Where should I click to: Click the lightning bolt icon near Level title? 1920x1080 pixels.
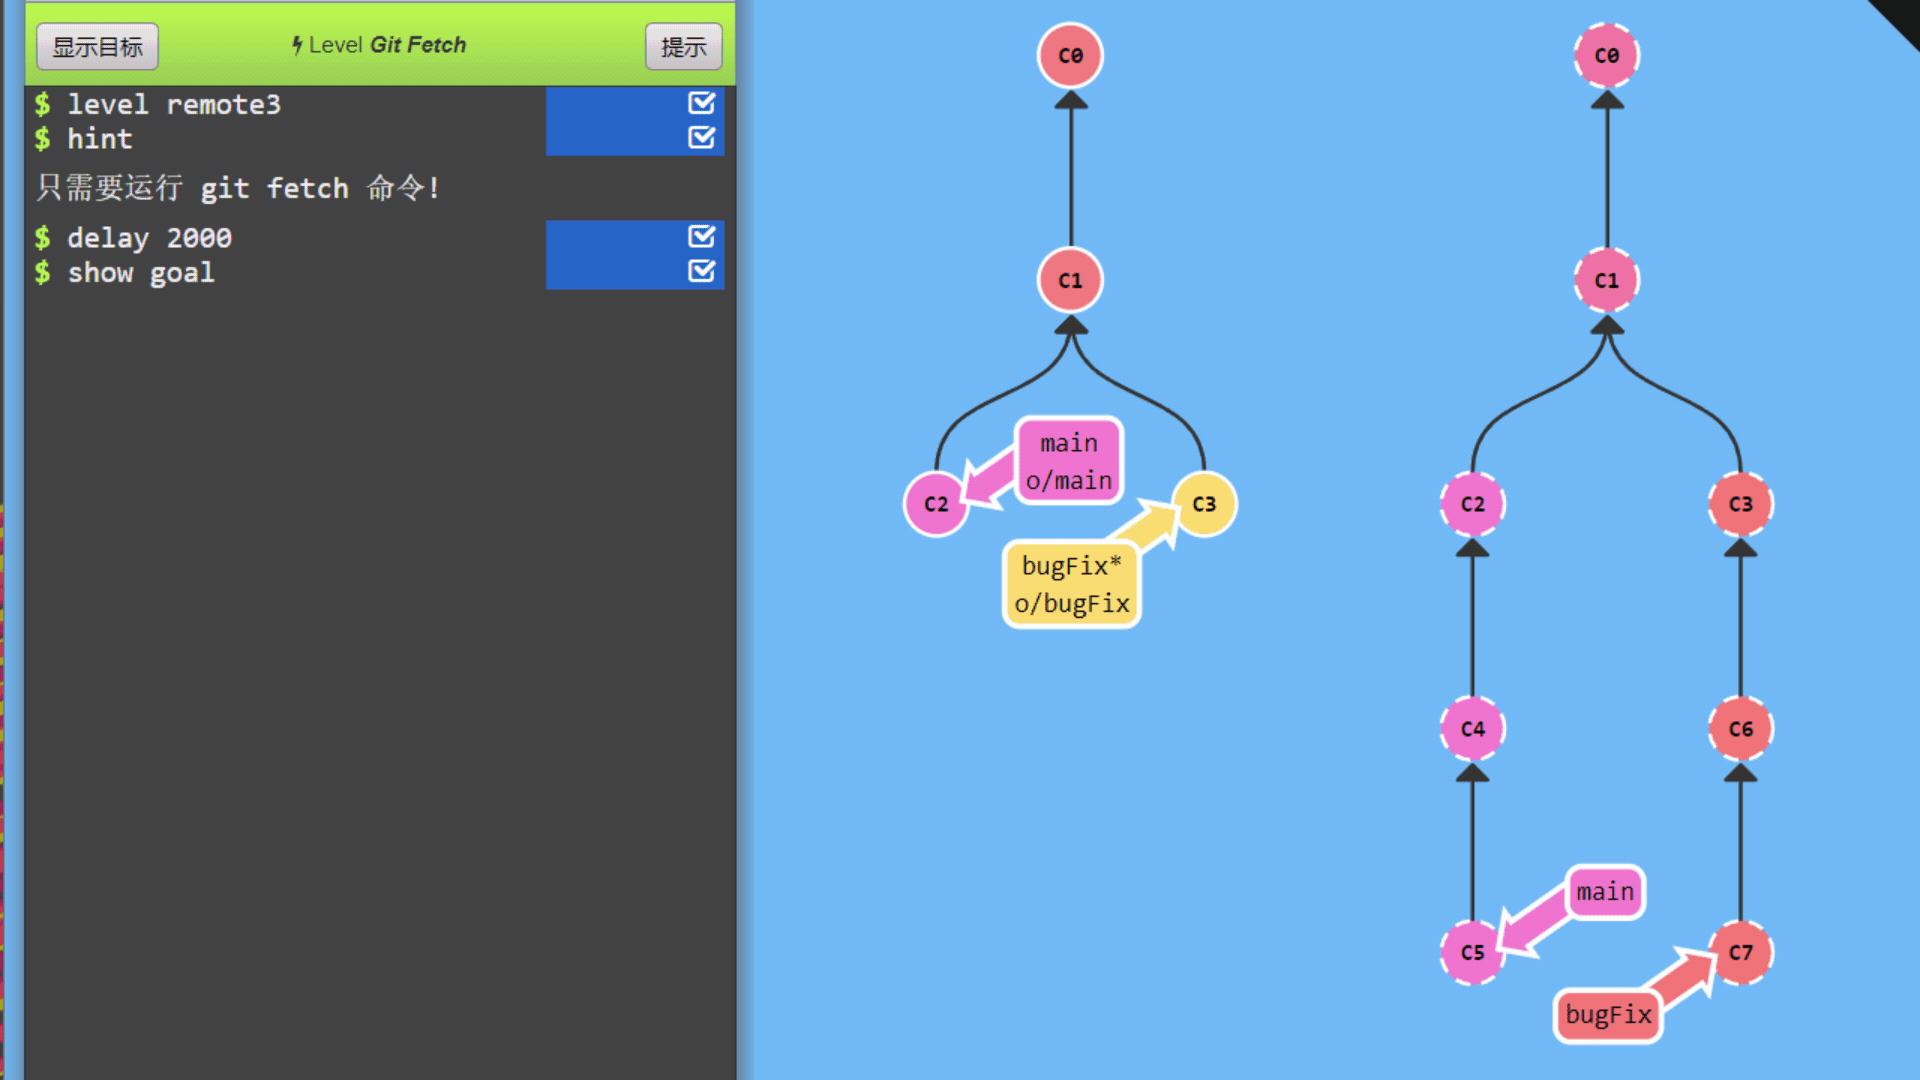(297, 45)
